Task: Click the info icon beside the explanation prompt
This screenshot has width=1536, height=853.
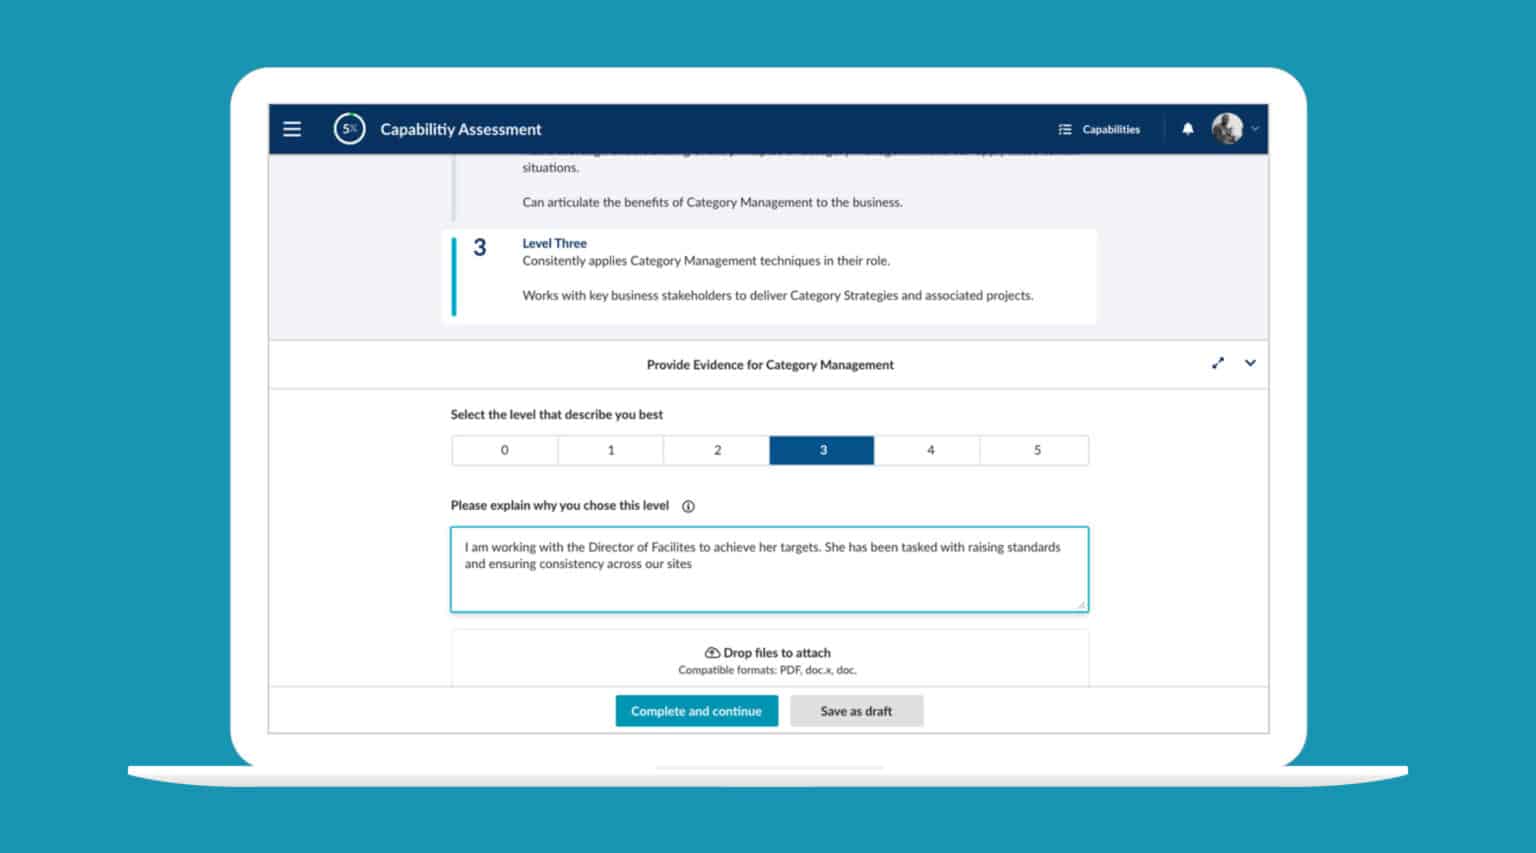Action: pos(688,506)
